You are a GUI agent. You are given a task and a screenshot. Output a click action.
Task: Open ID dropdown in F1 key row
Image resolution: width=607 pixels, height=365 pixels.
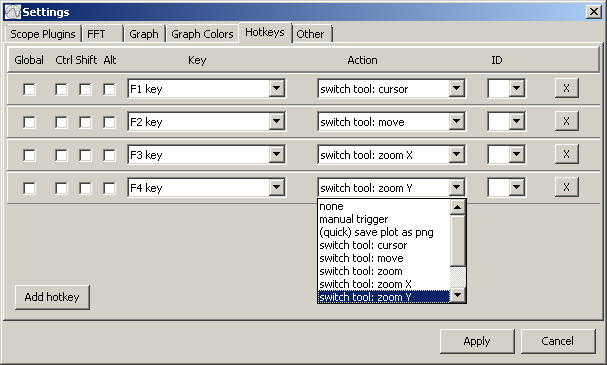506,89
